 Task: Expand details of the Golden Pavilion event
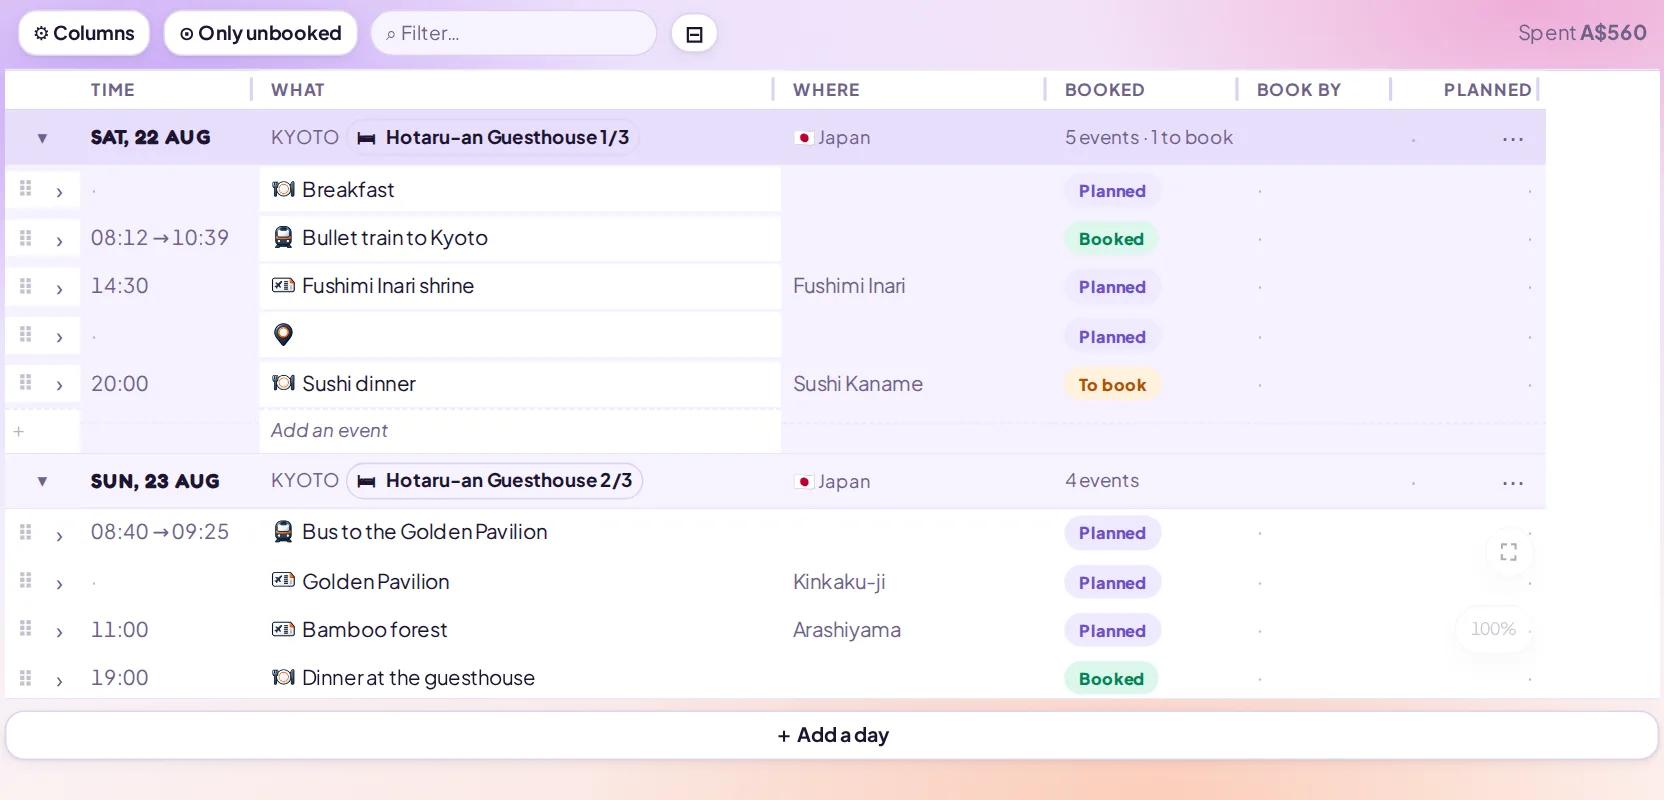[x=60, y=583]
